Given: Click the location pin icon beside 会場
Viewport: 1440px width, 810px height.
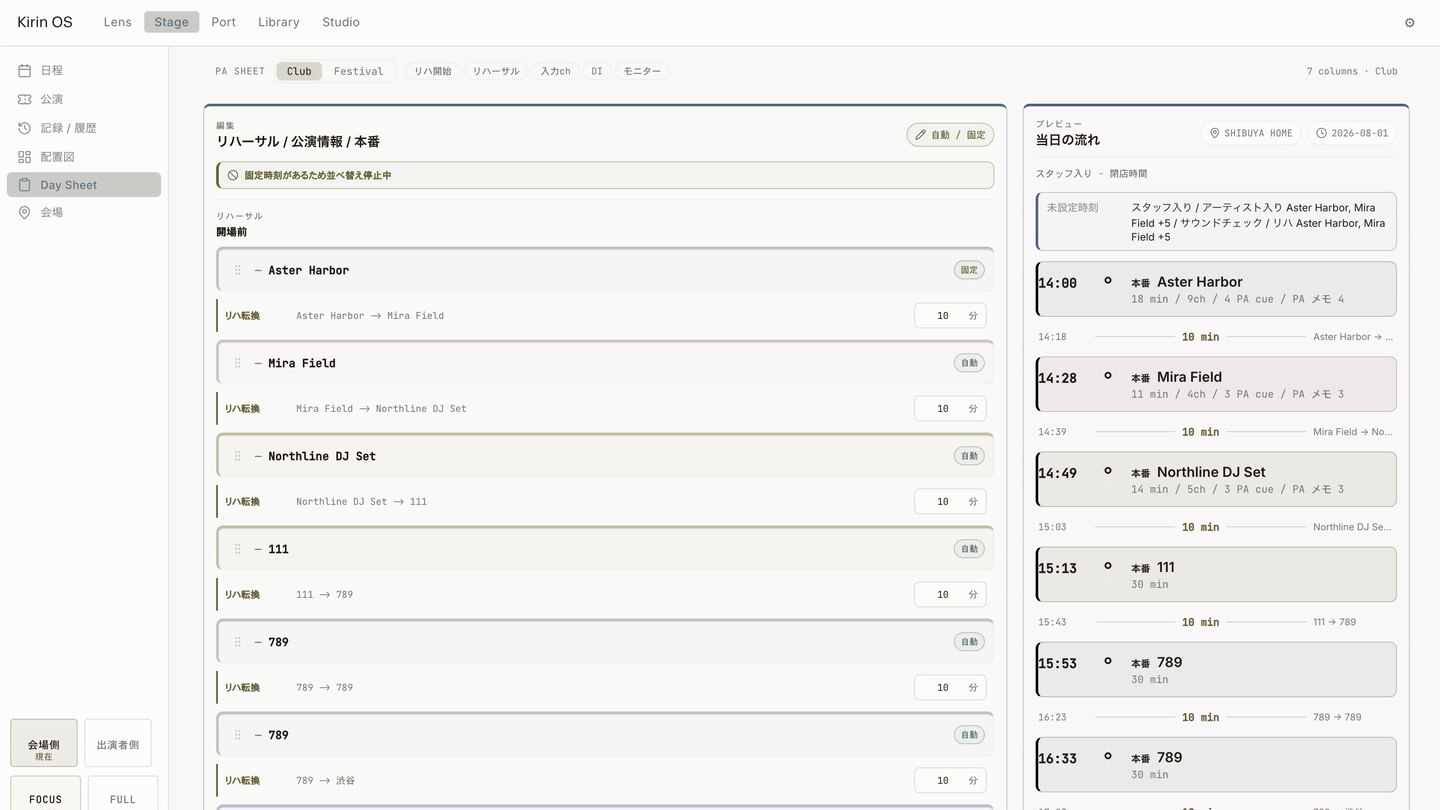Looking at the screenshot, I should pos(24,212).
